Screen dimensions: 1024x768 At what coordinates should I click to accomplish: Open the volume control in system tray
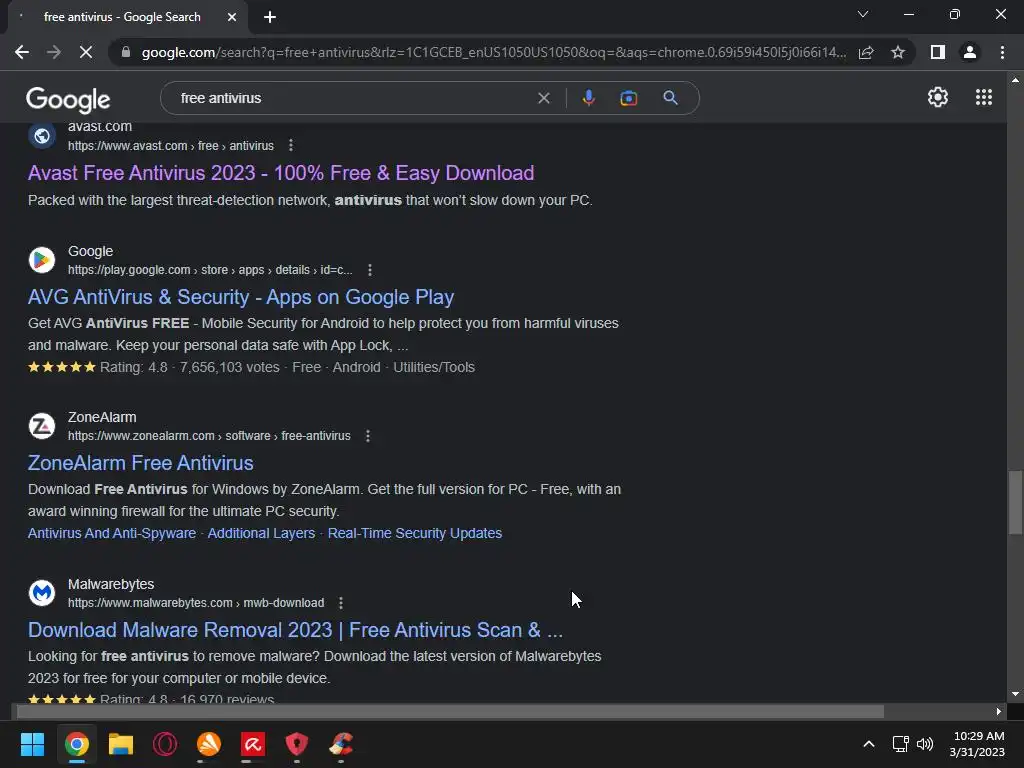925,744
